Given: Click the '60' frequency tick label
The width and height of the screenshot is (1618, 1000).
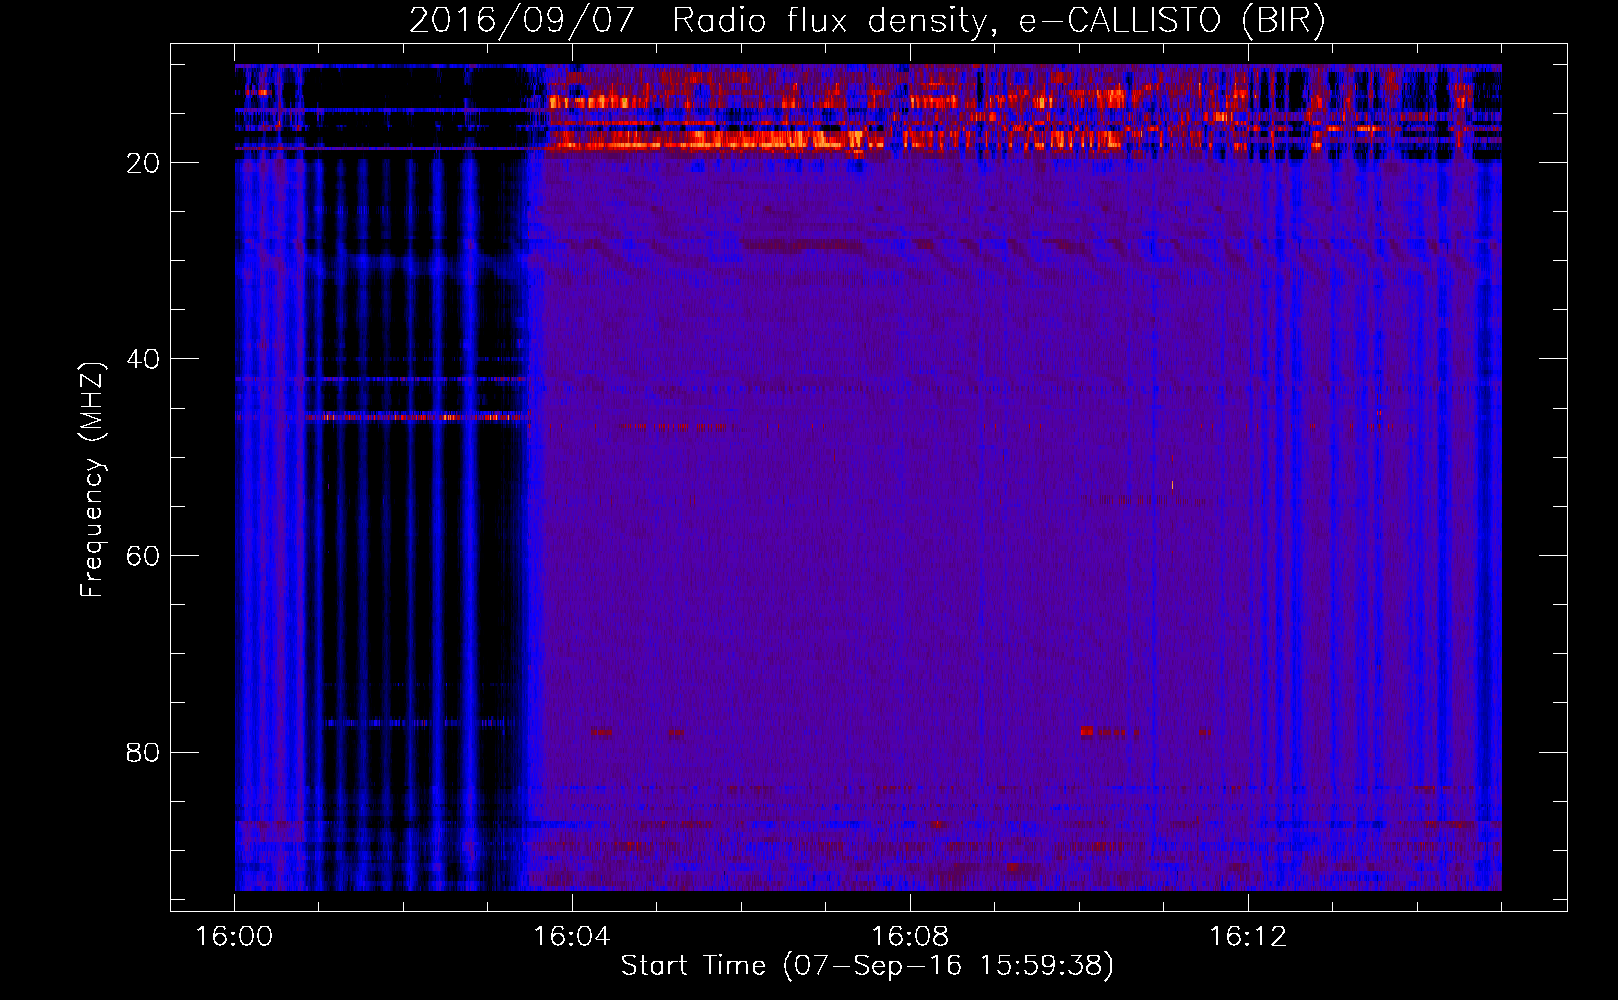Looking at the screenshot, I should [143, 556].
